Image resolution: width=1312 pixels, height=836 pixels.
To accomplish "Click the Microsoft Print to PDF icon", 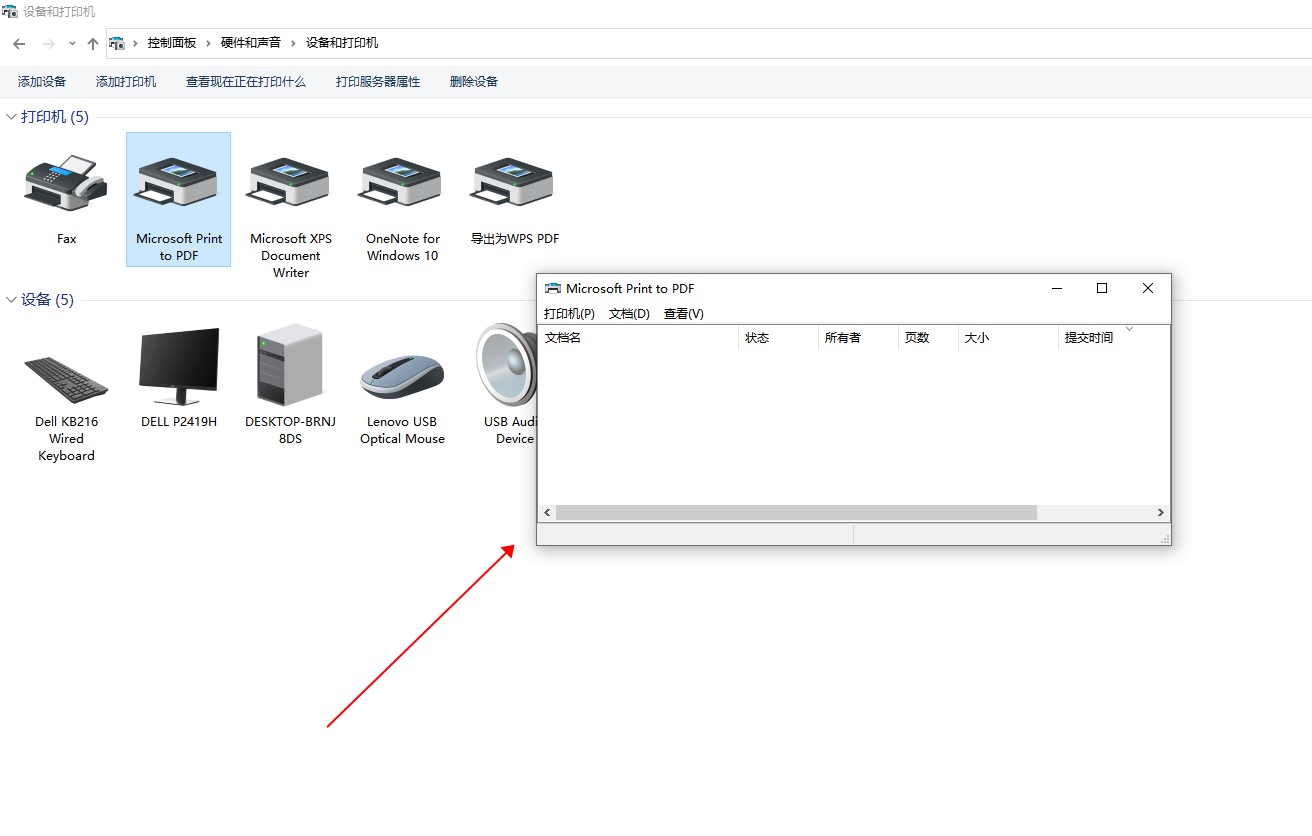I will click(x=179, y=184).
